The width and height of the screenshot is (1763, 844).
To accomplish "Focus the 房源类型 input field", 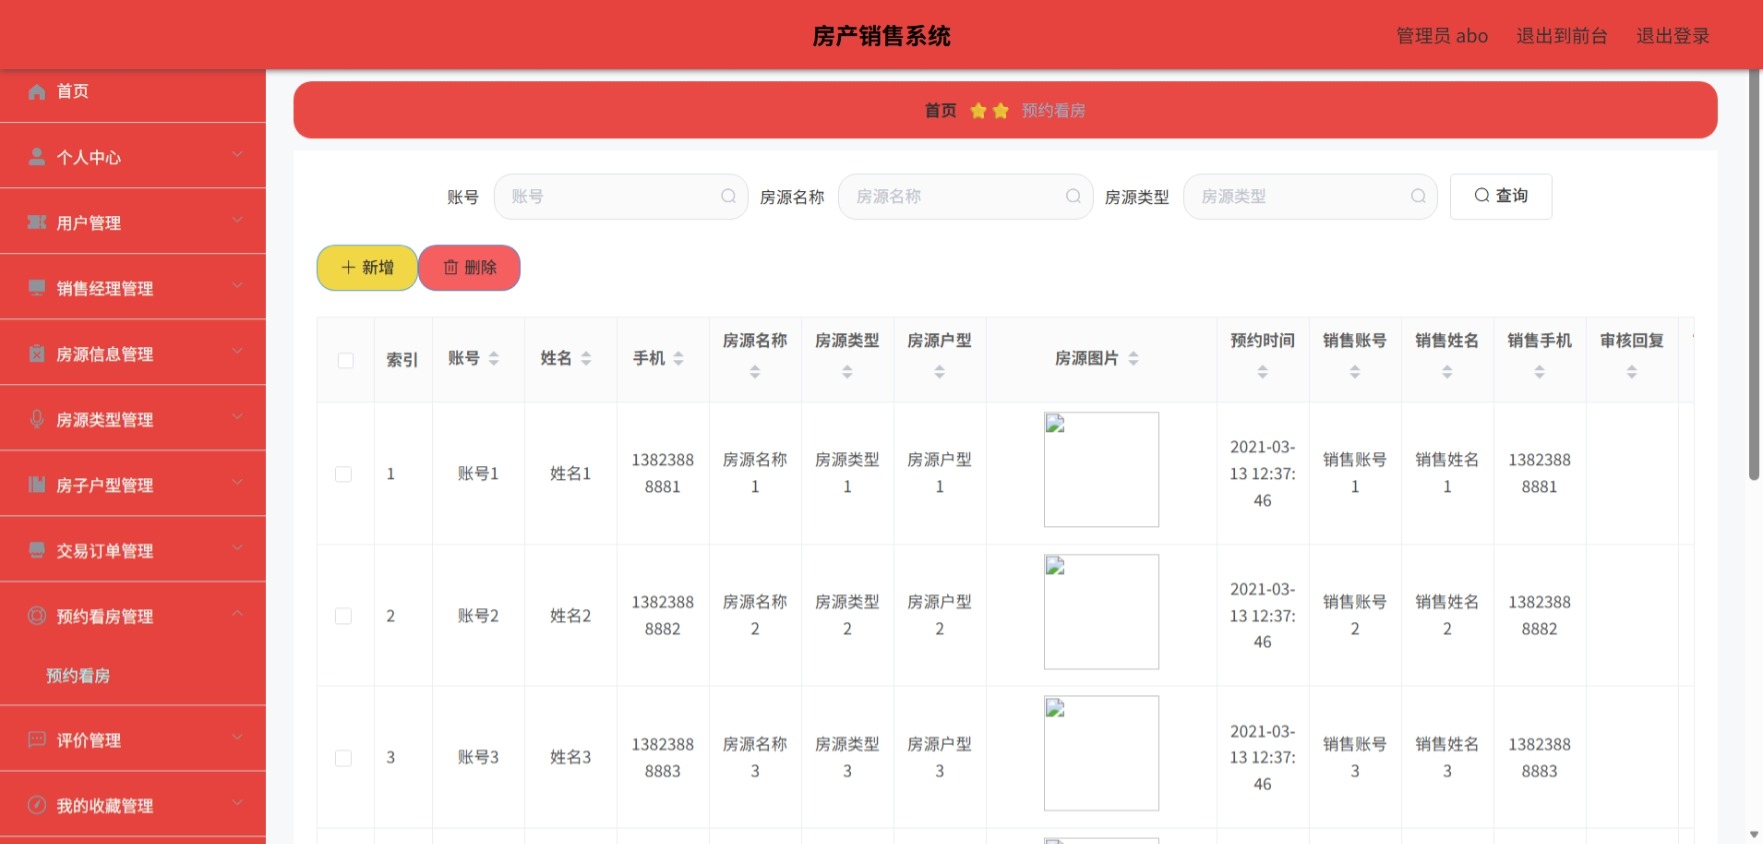I will [x=1310, y=196].
